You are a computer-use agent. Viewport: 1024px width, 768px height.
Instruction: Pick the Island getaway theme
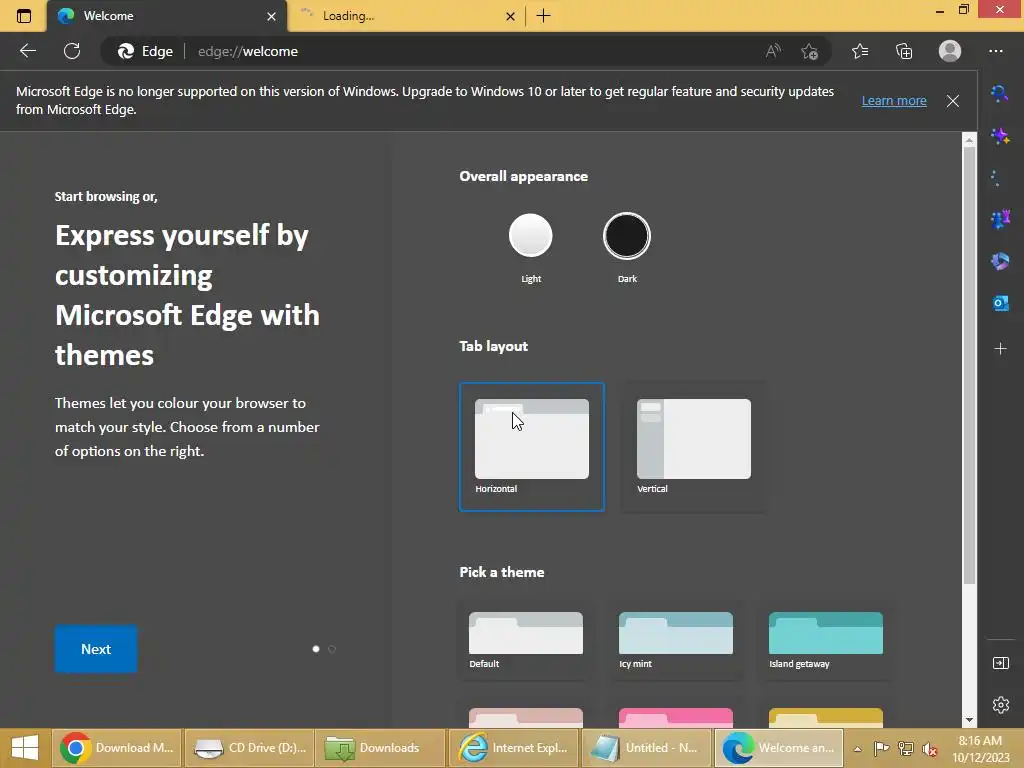(x=825, y=640)
